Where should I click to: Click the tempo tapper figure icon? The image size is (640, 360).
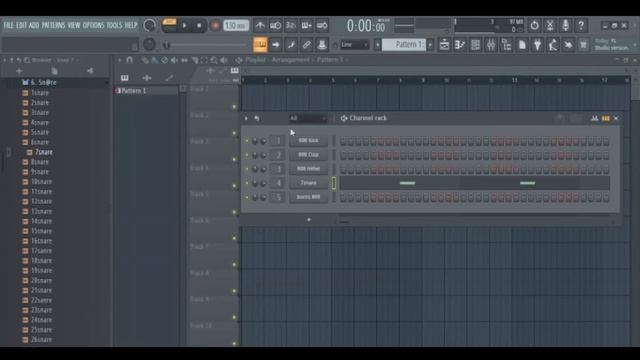pyautogui.click(x=553, y=45)
